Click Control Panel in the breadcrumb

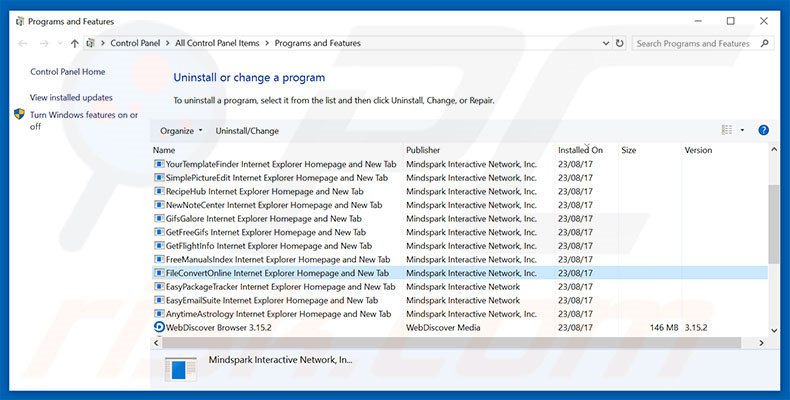[135, 43]
